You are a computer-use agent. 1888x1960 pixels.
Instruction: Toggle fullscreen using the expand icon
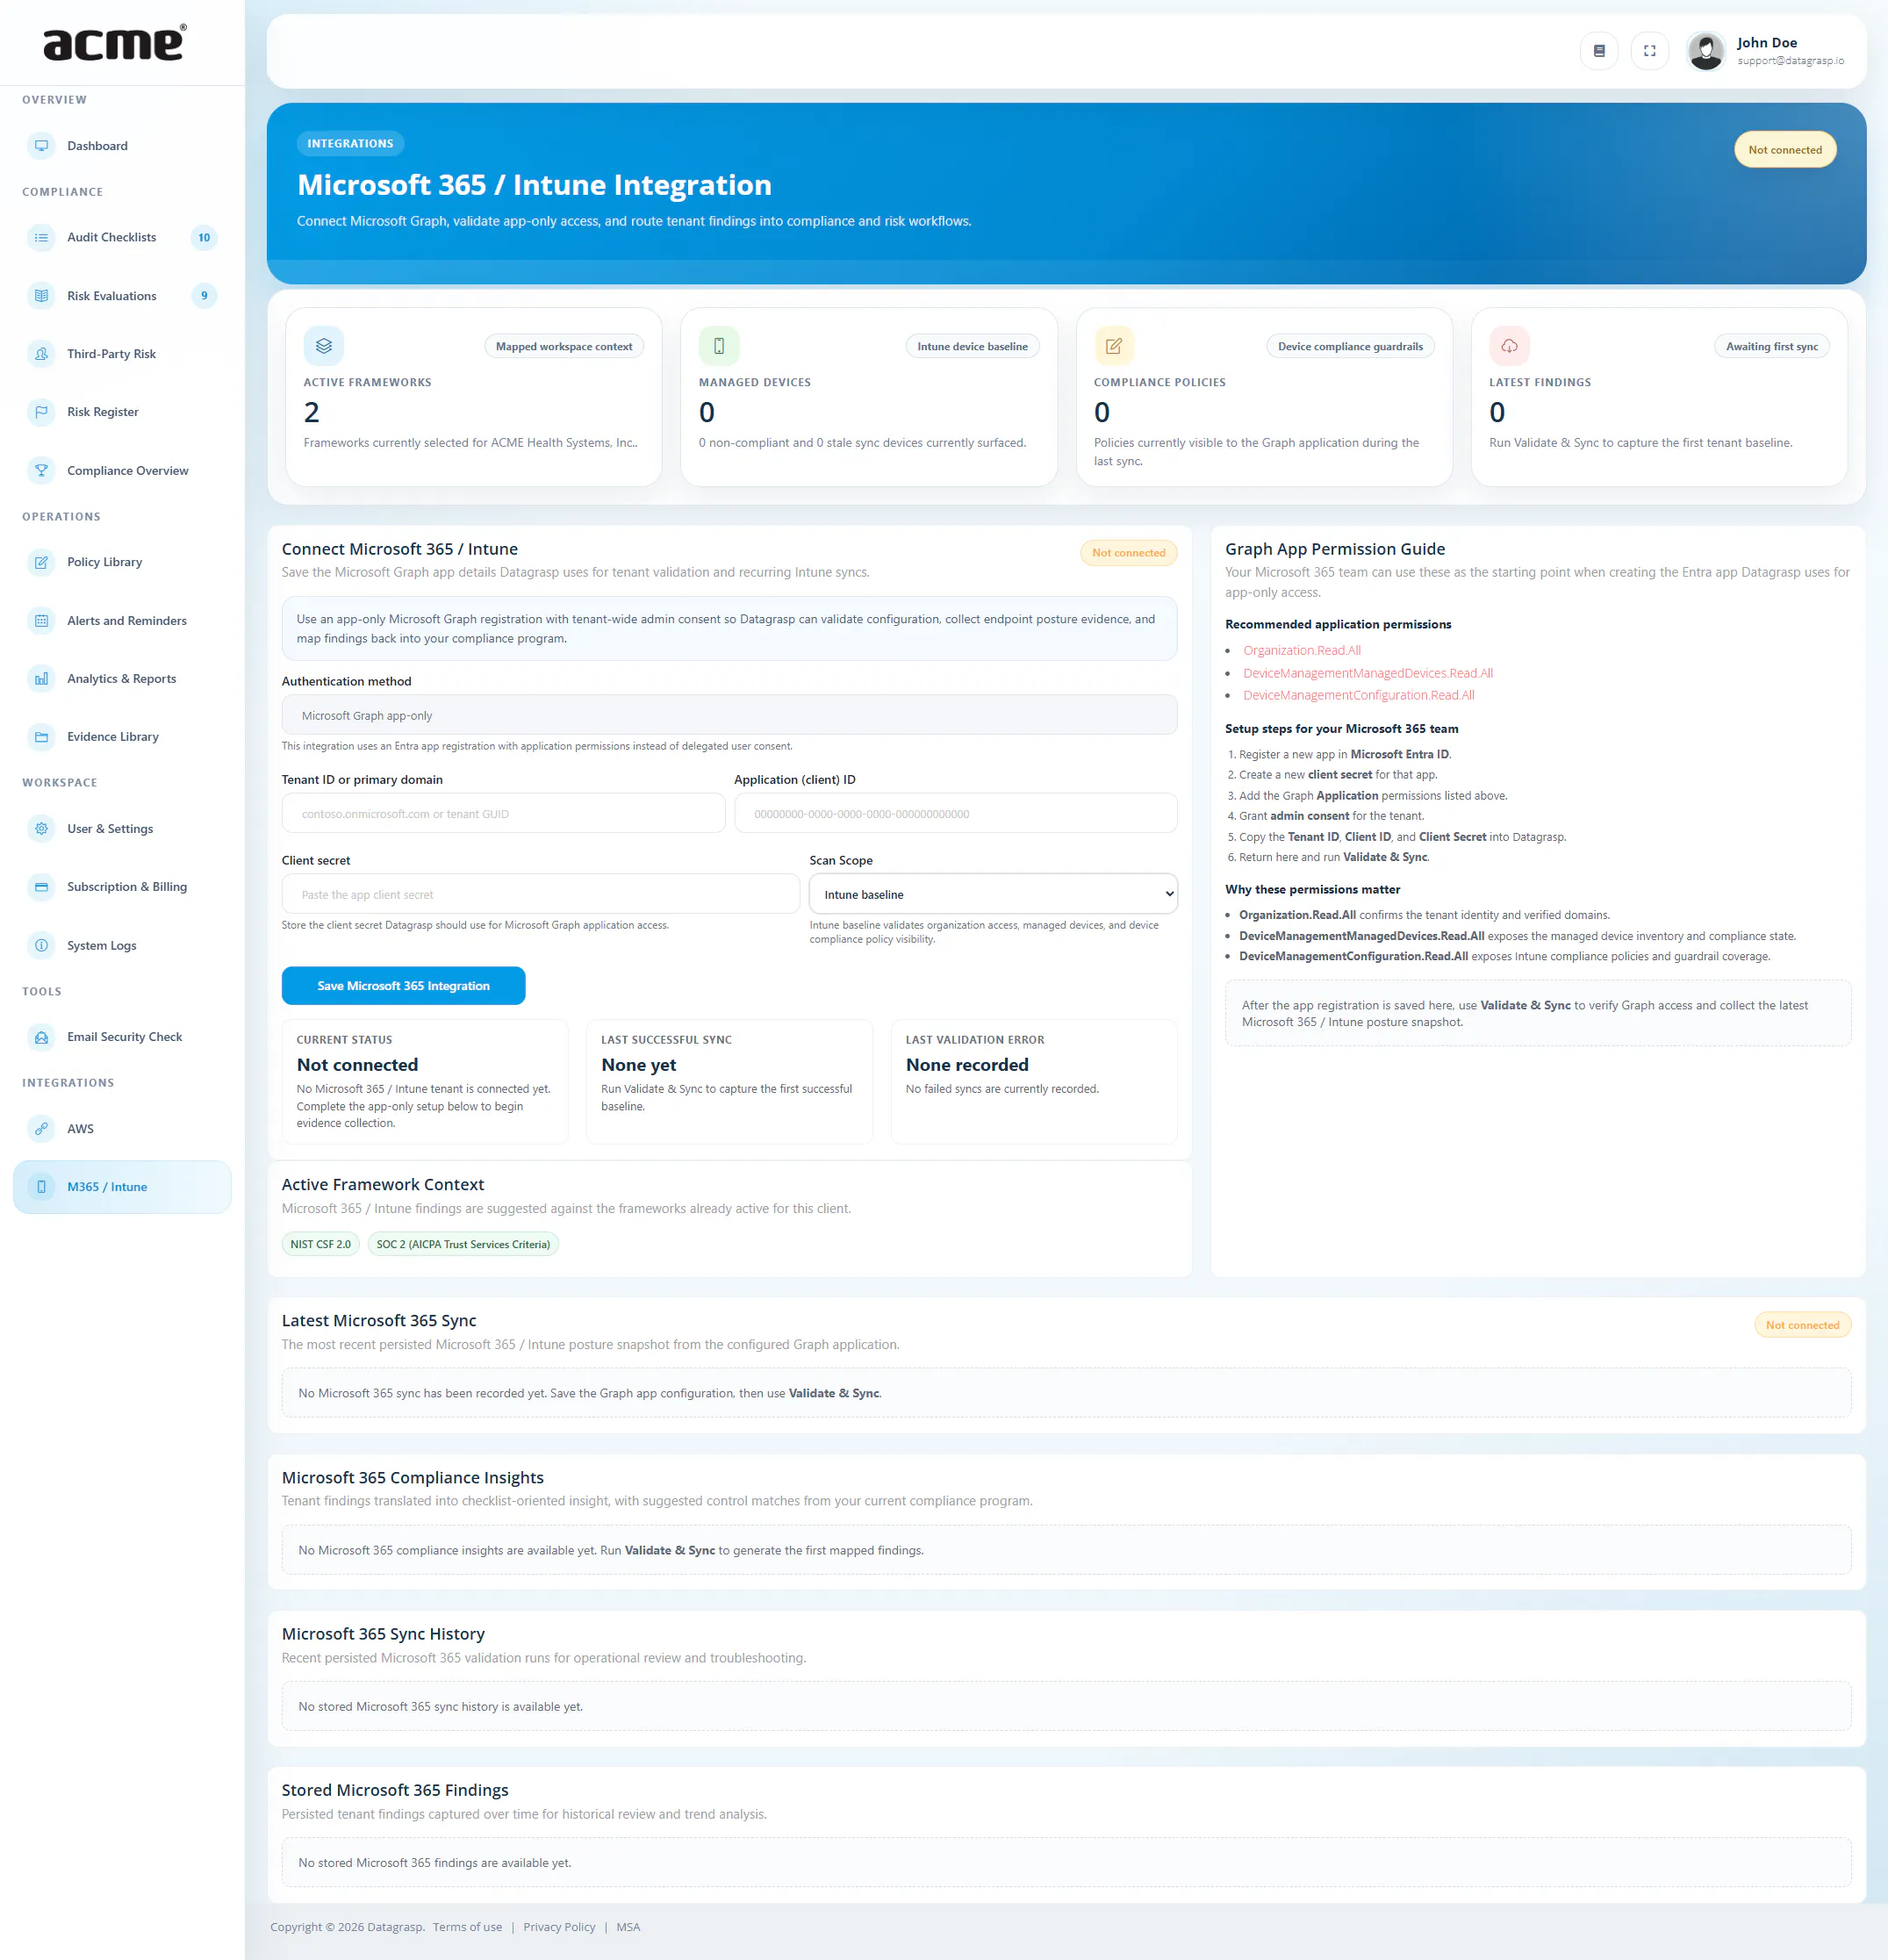point(1650,51)
